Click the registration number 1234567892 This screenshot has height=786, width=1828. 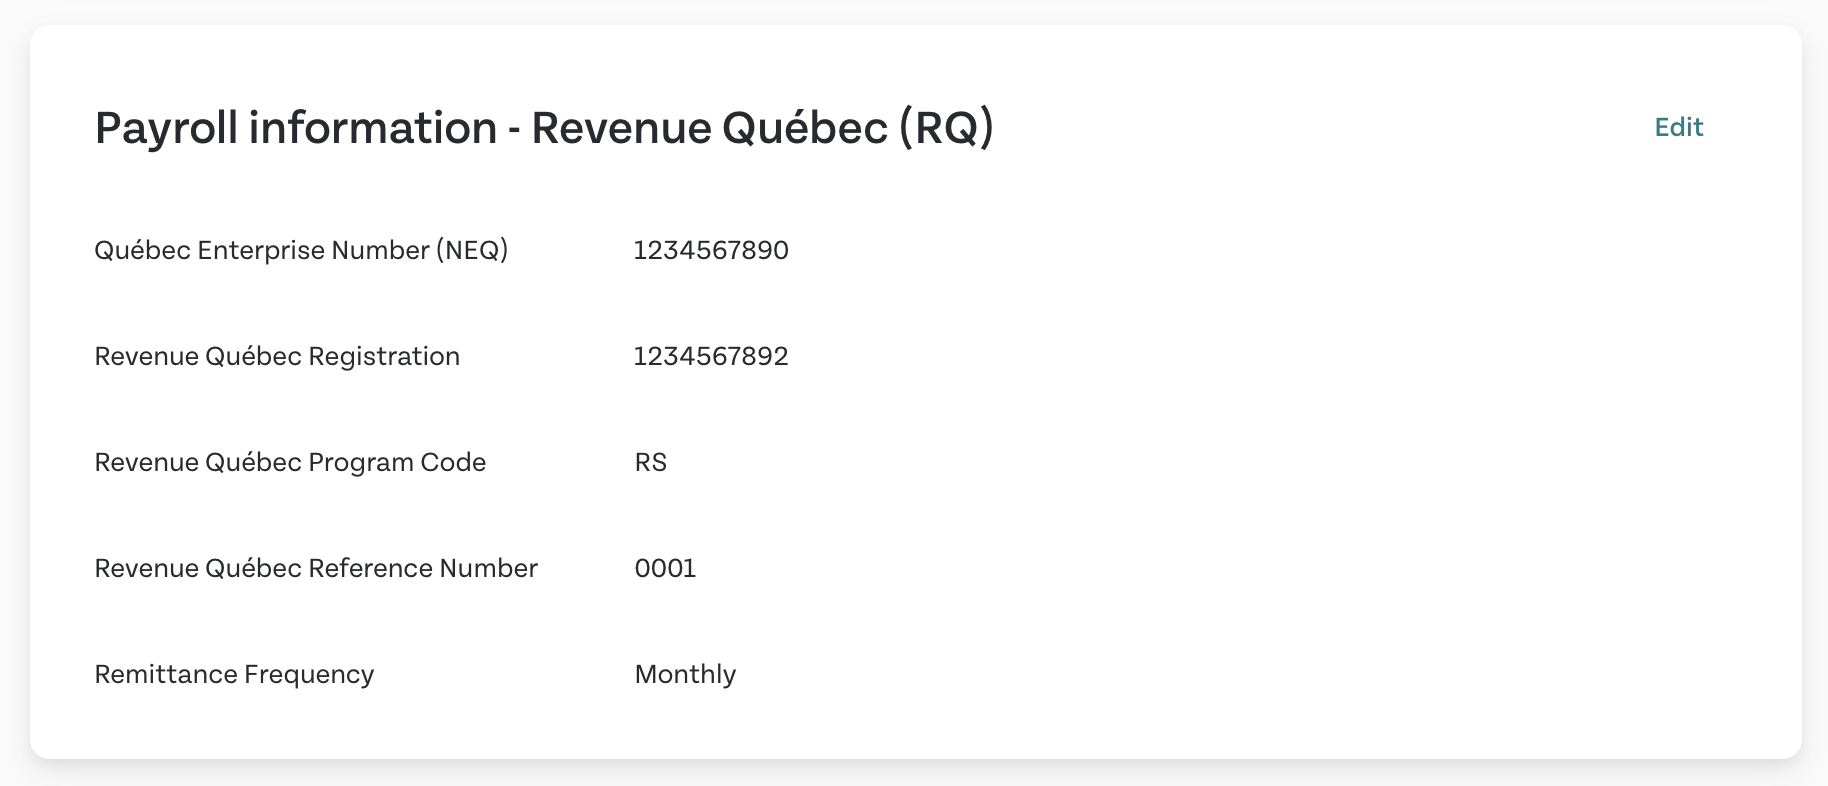(x=711, y=356)
